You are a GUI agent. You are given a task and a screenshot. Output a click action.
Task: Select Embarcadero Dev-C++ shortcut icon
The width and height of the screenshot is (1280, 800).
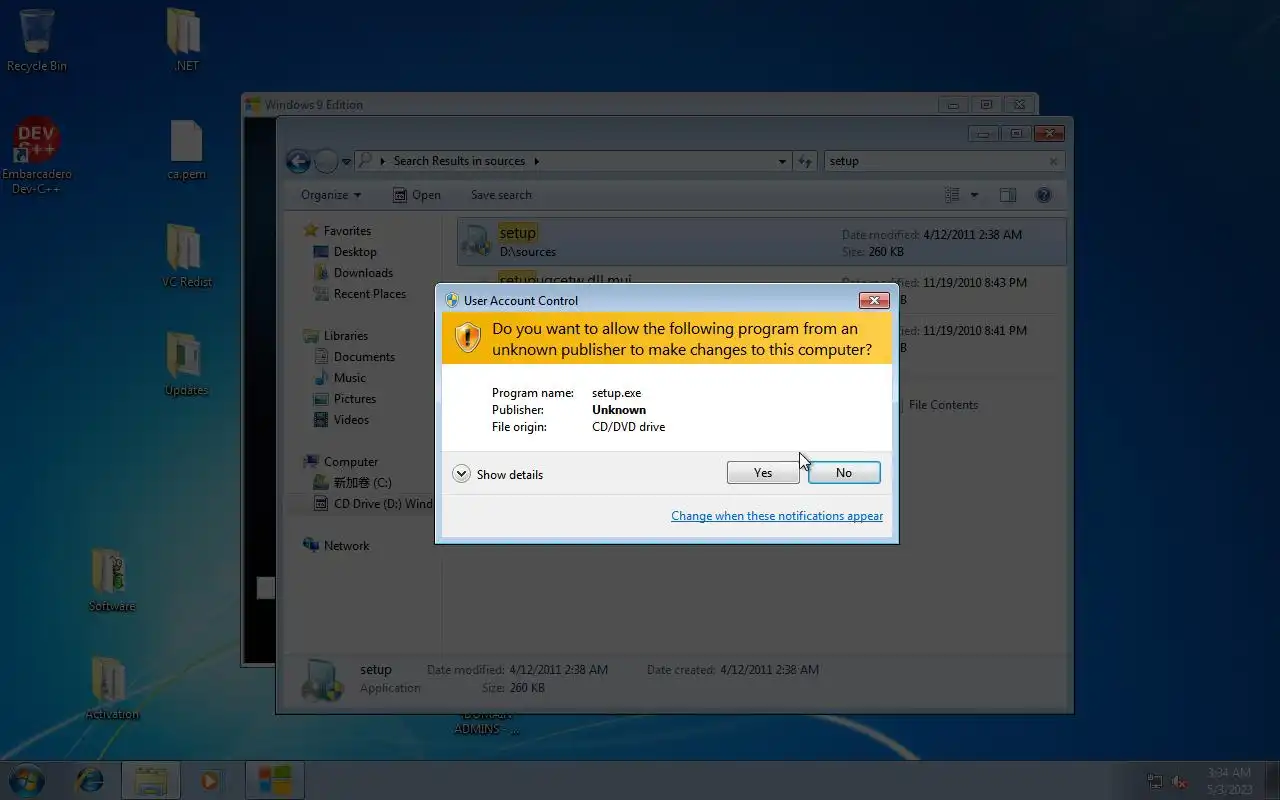(37, 157)
